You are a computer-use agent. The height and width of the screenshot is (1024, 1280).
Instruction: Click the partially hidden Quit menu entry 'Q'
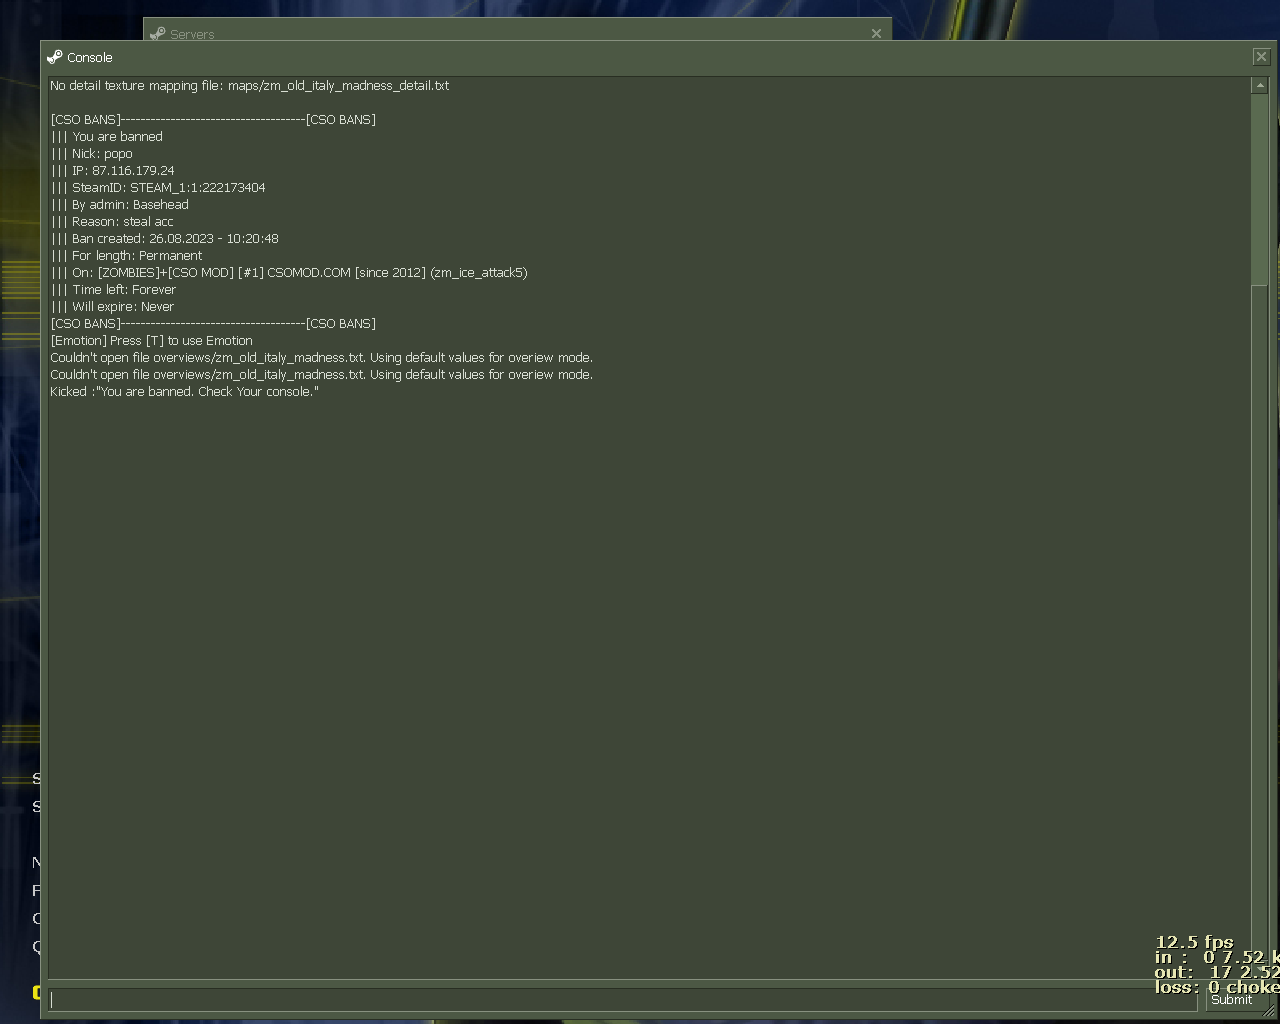tap(36, 946)
